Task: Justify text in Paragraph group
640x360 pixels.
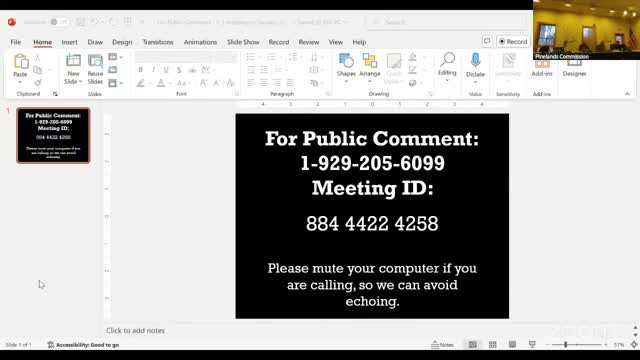Action: pos(290,83)
